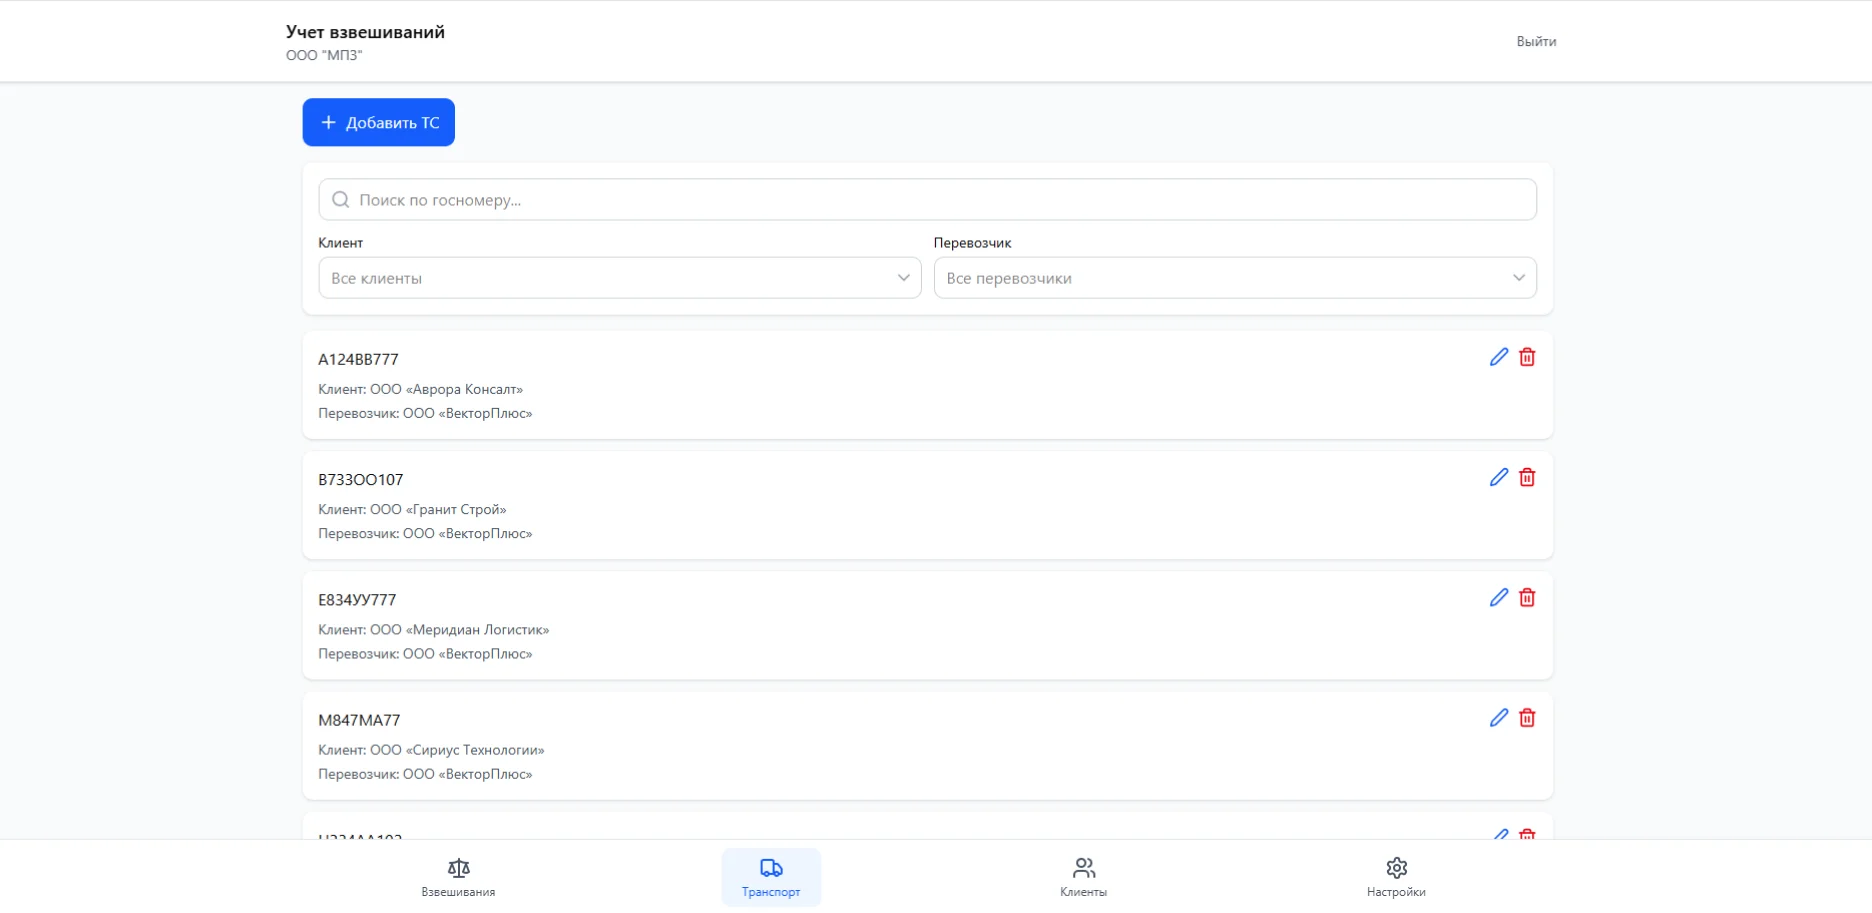1872x913 pixels.
Task: Delete vehicle Е834УУ777 with the trash icon
Action: pyautogui.click(x=1527, y=597)
